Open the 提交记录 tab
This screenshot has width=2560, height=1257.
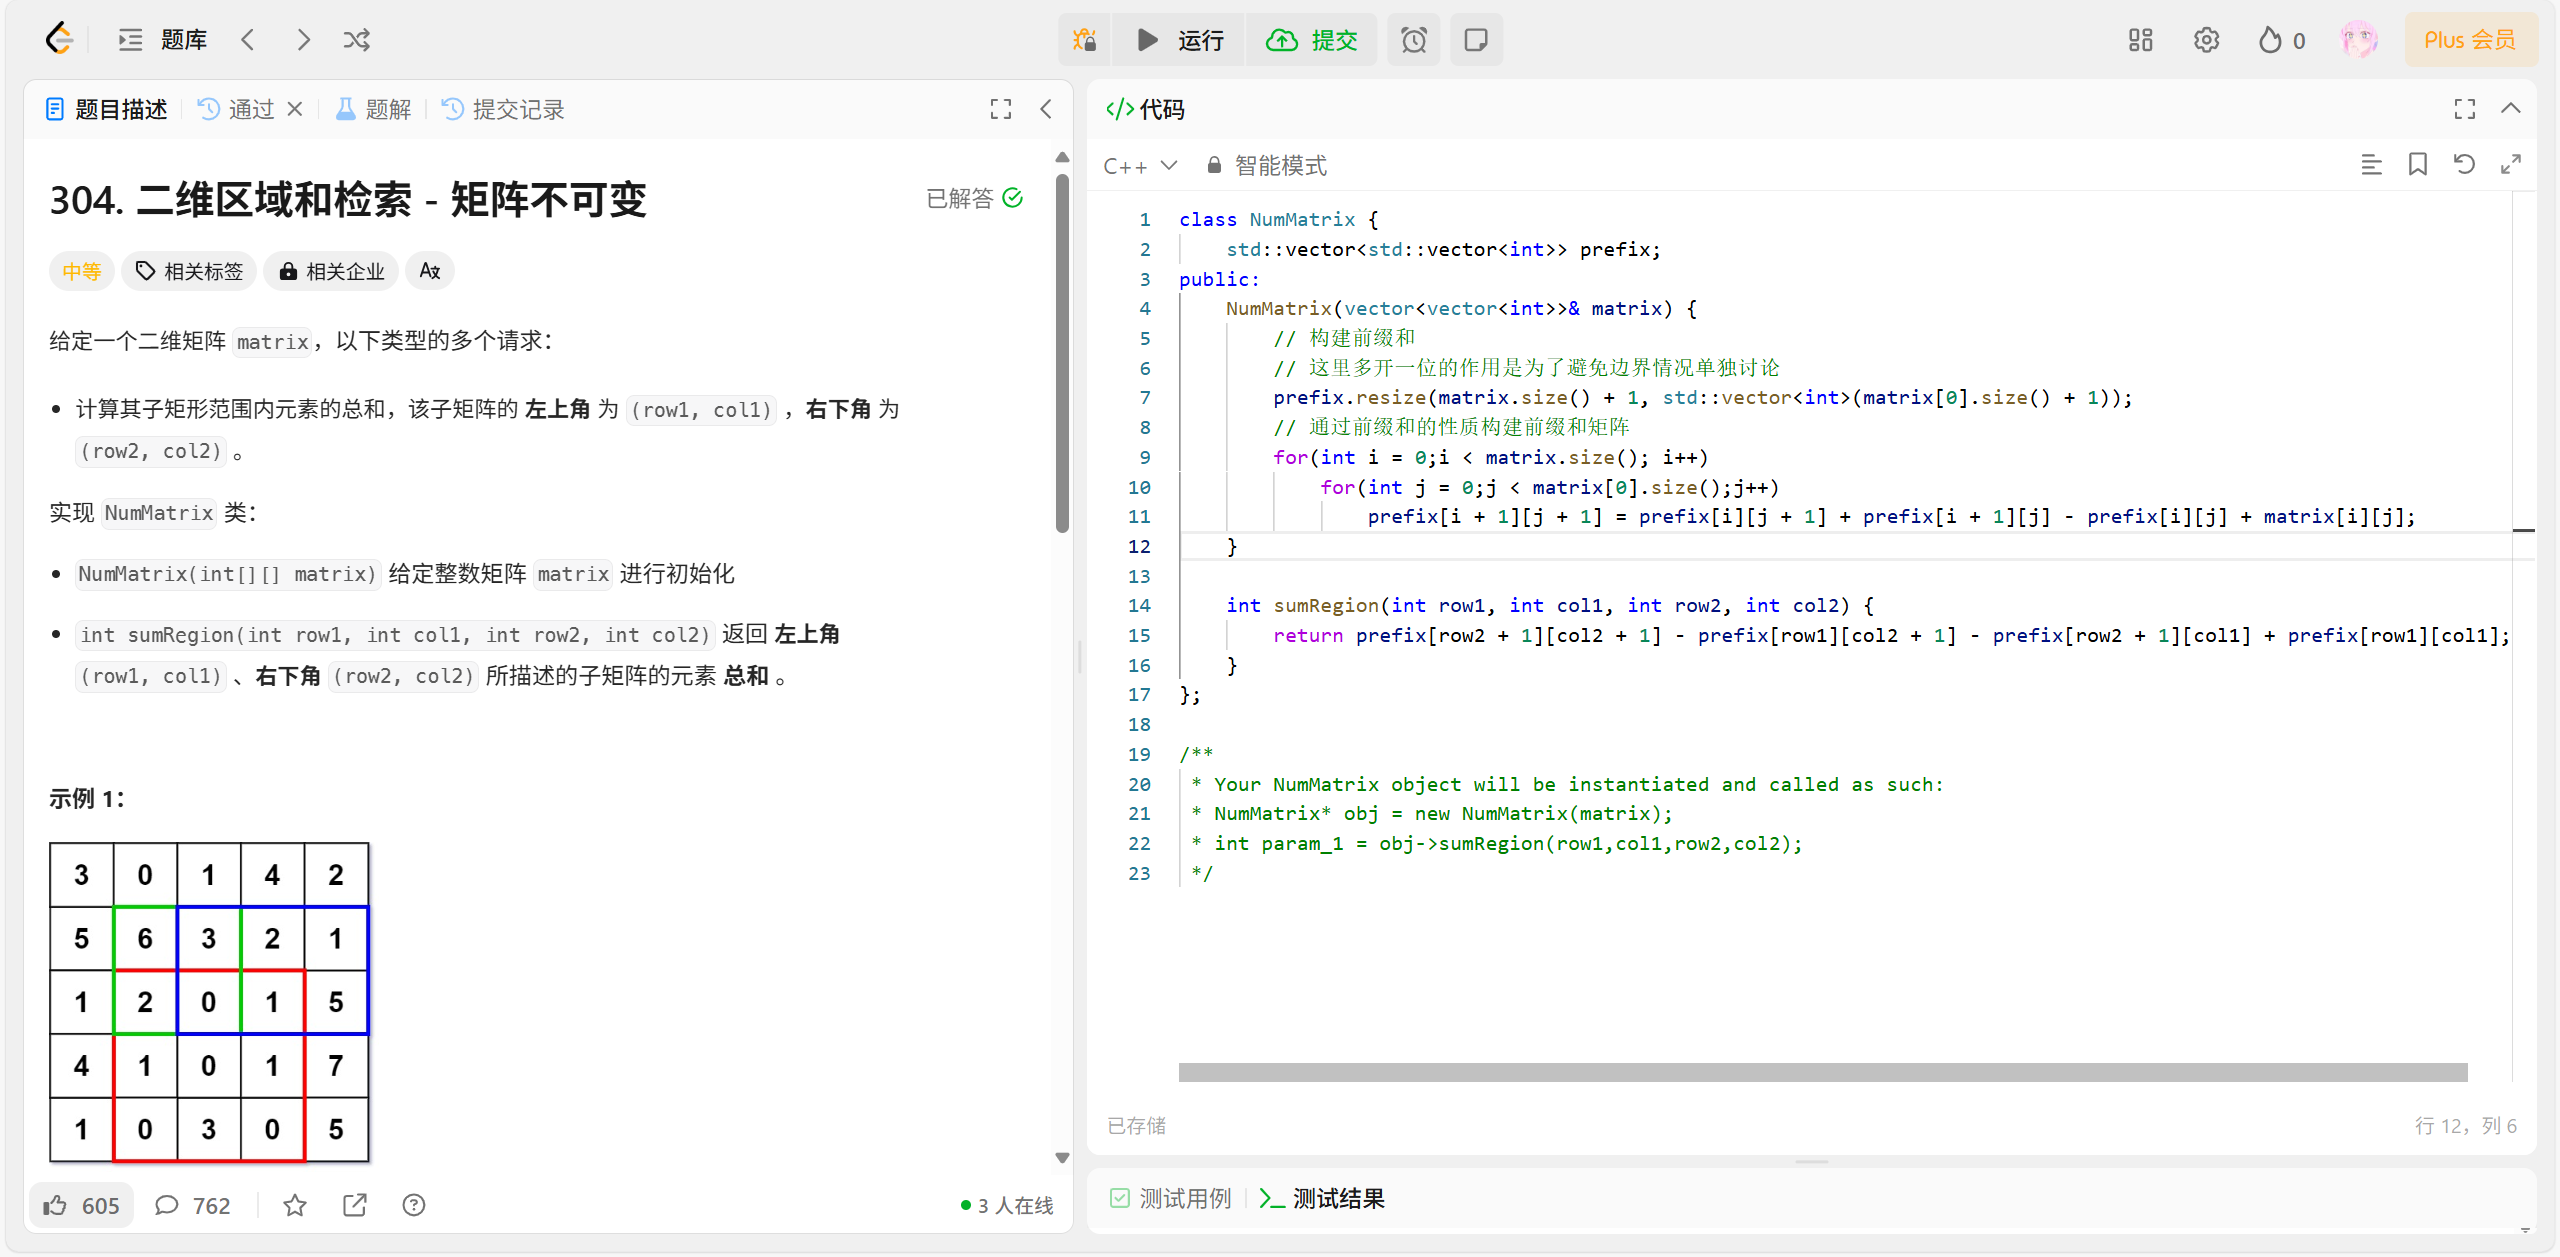tap(504, 109)
